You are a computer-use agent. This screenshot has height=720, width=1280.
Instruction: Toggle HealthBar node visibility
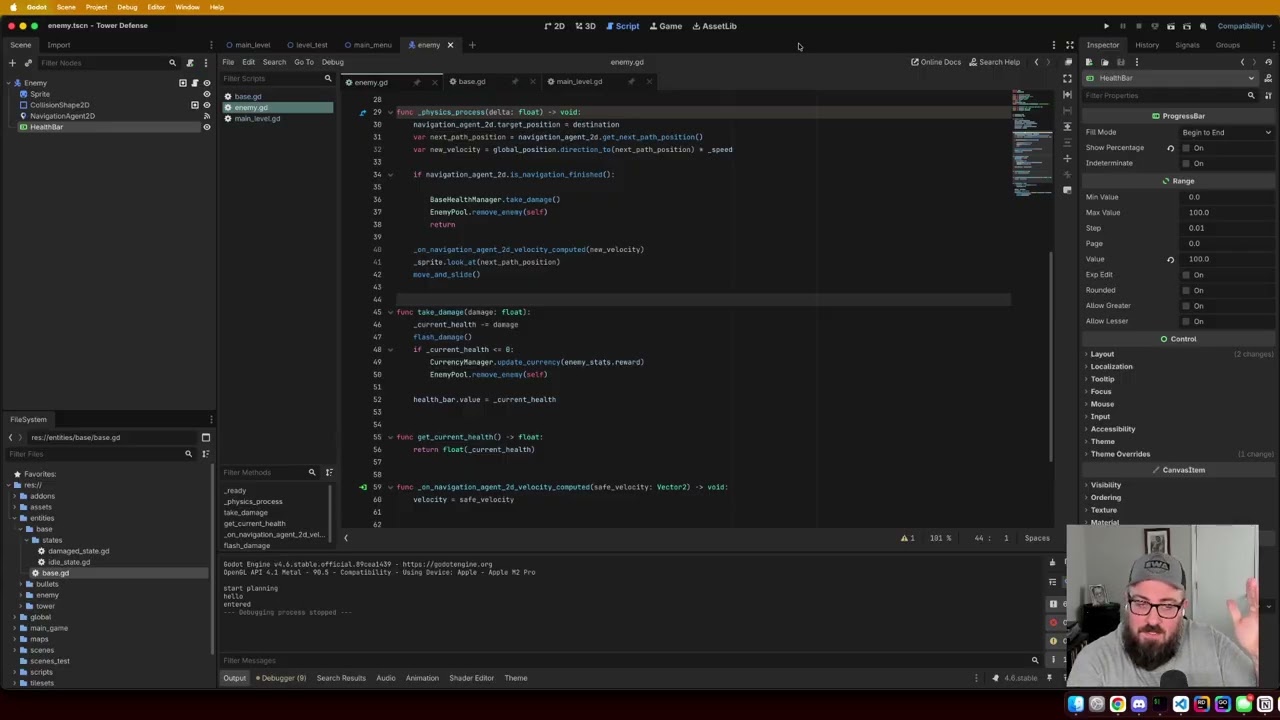pos(207,127)
